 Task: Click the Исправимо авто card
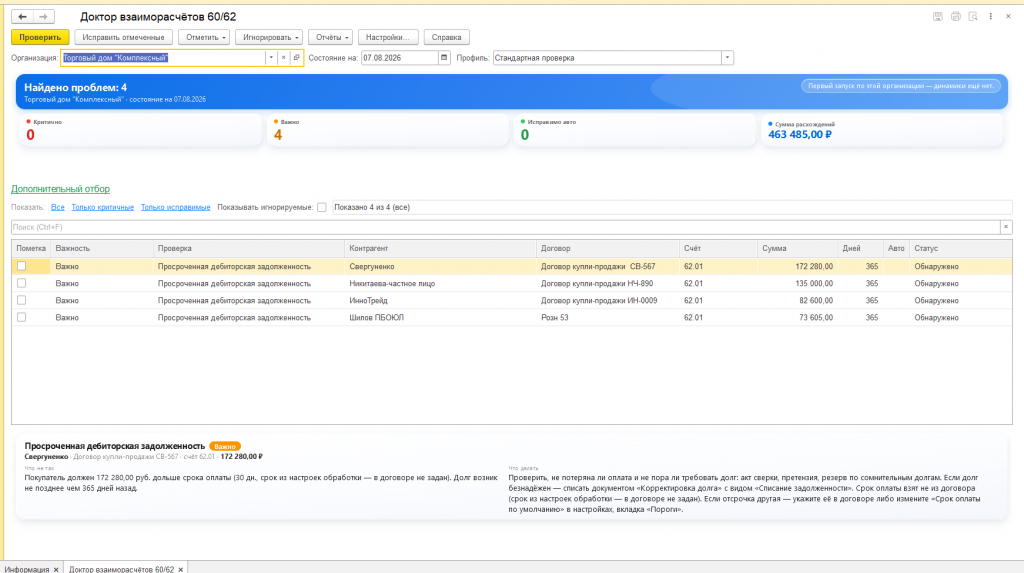pos(634,129)
